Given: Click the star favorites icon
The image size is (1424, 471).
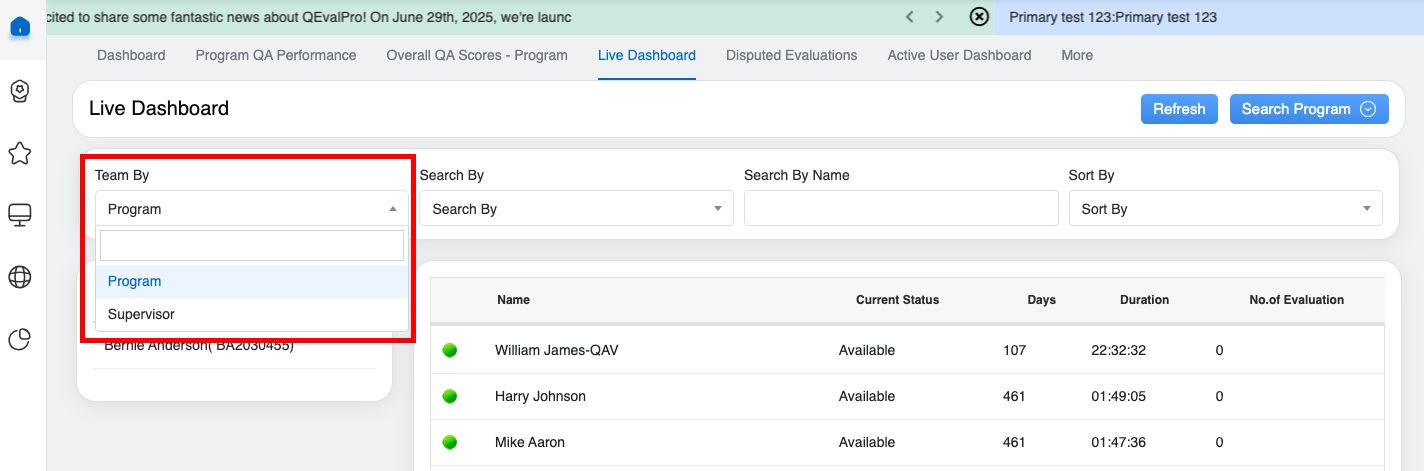Looking at the screenshot, I should [20, 153].
